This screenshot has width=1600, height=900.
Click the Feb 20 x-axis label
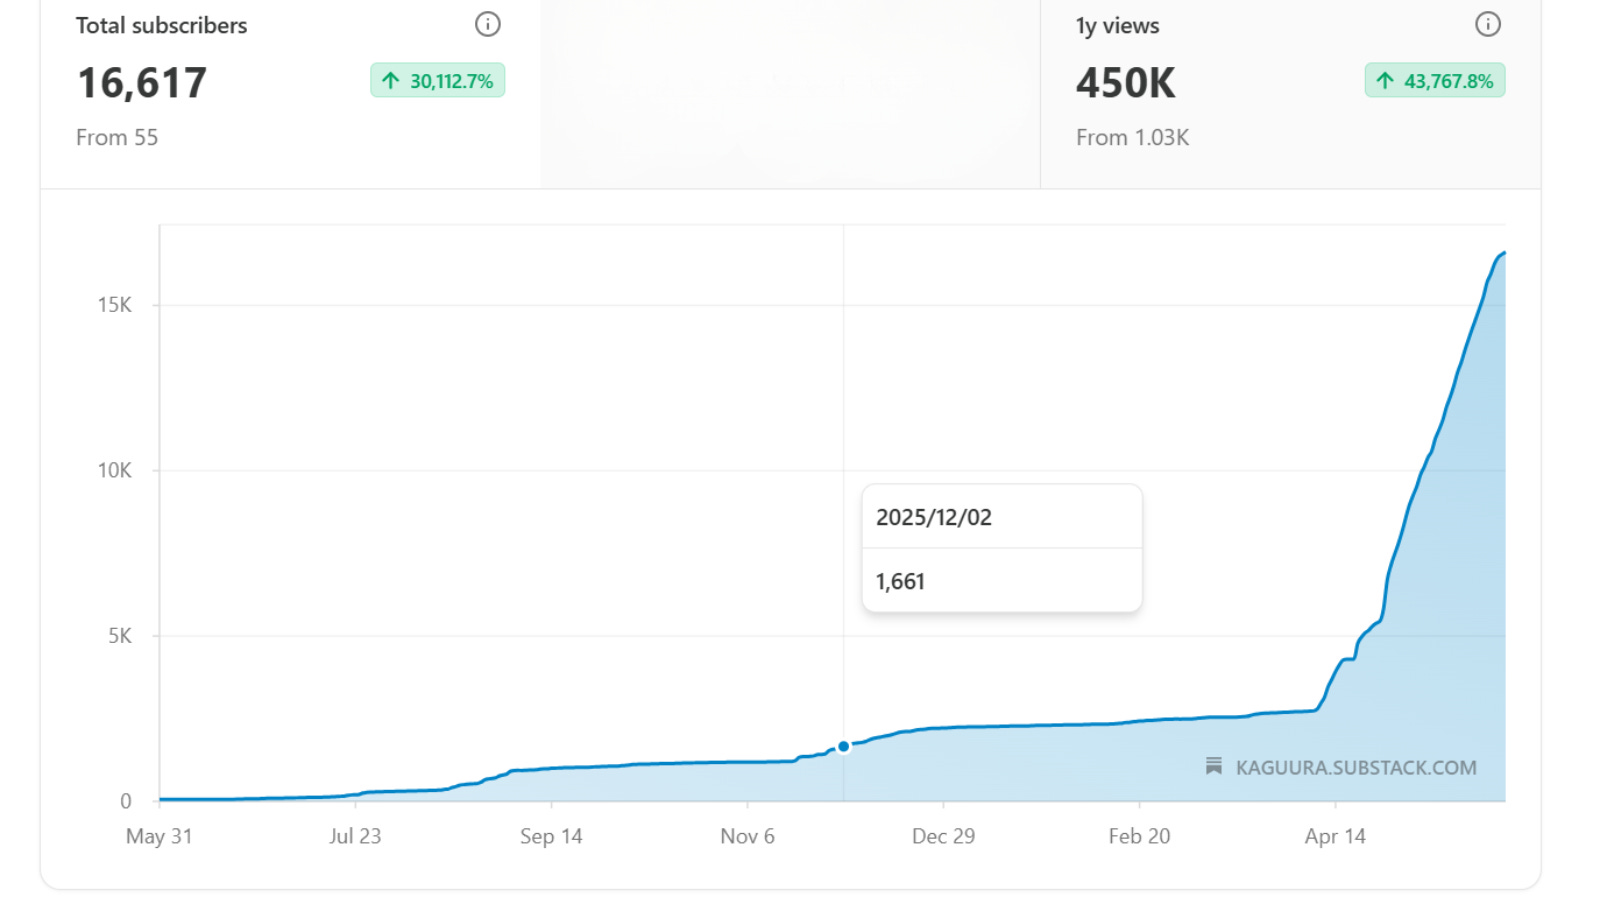pyautogui.click(x=1139, y=837)
